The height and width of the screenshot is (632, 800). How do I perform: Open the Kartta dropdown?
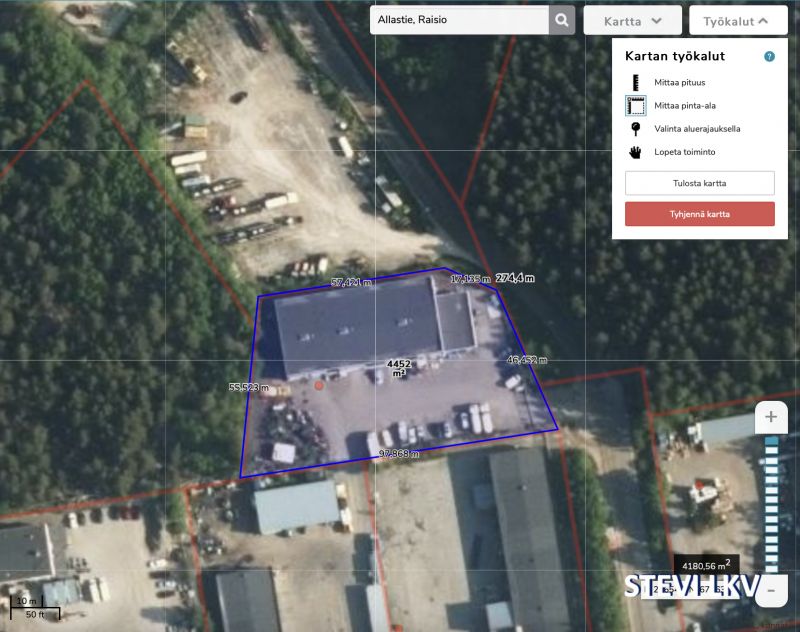(632, 20)
